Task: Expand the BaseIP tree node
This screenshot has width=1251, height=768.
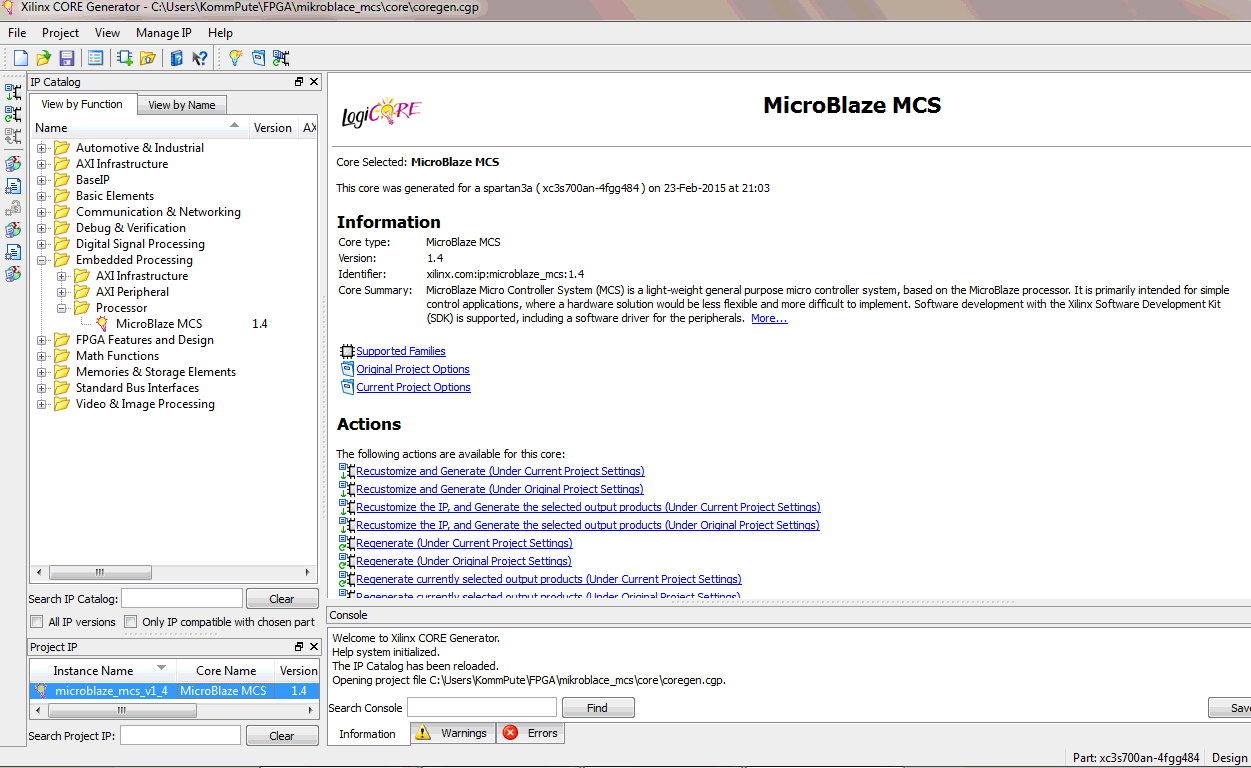Action: pos(42,180)
